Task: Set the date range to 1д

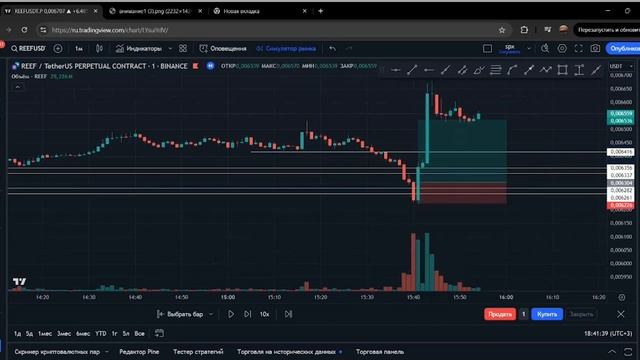Action: (x=17, y=333)
